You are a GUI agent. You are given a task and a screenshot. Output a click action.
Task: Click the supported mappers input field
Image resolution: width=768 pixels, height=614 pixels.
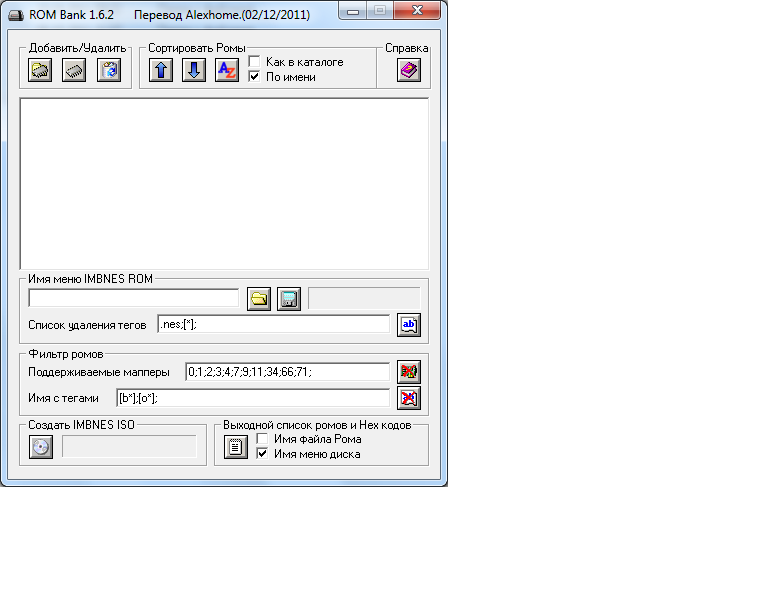pyautogui.click(x=288, y=372)
